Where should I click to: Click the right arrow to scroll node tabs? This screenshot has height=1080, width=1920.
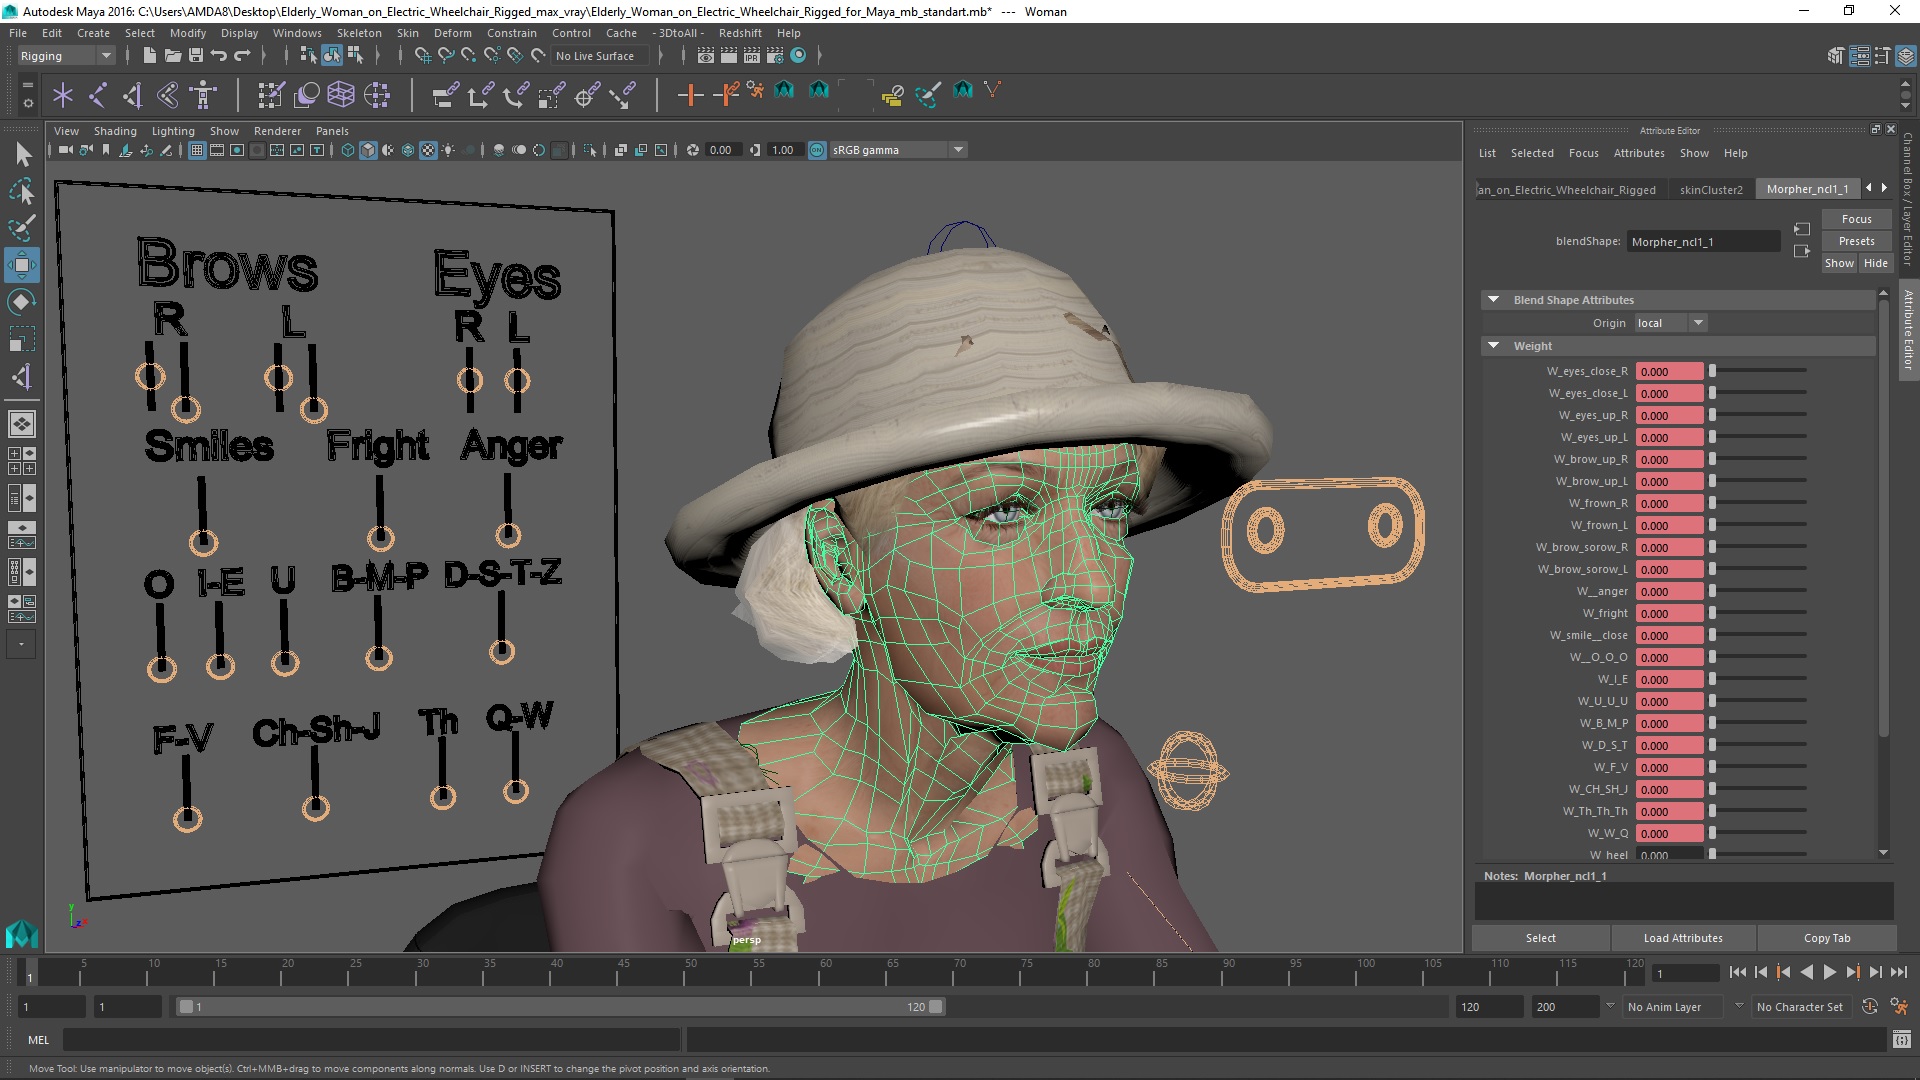(1884, 188)
